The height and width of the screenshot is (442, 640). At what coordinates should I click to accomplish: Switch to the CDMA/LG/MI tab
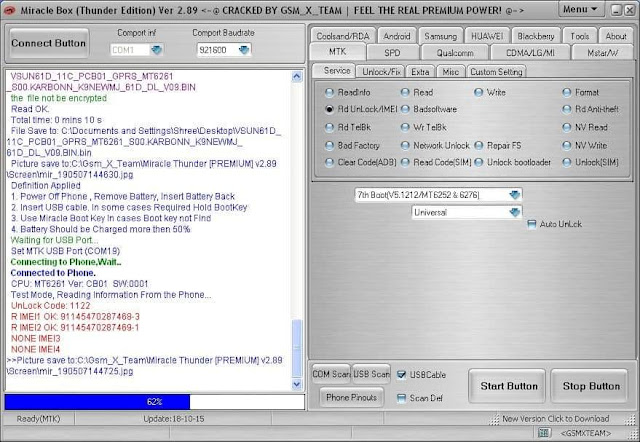[x=530, y=53]
